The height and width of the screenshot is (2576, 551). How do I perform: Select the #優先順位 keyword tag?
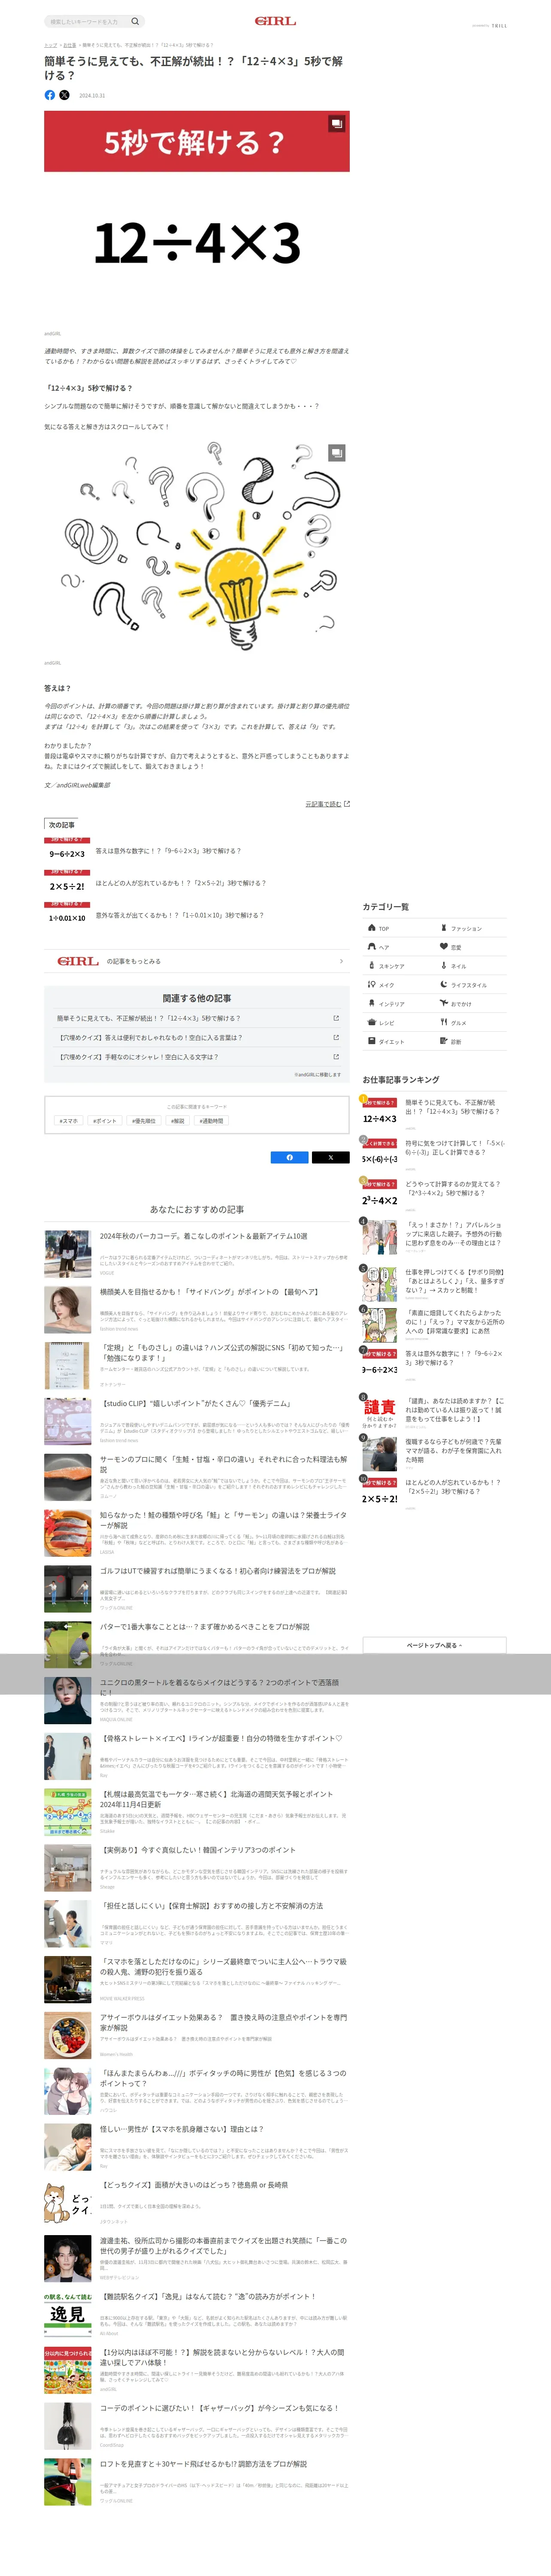[144, 1121]
